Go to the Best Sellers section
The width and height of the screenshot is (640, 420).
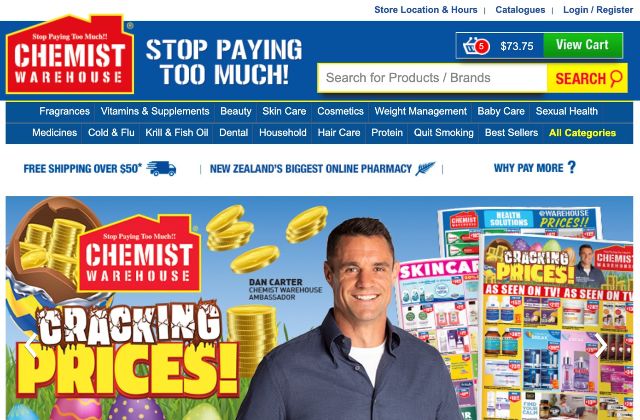tap(511, 133)
